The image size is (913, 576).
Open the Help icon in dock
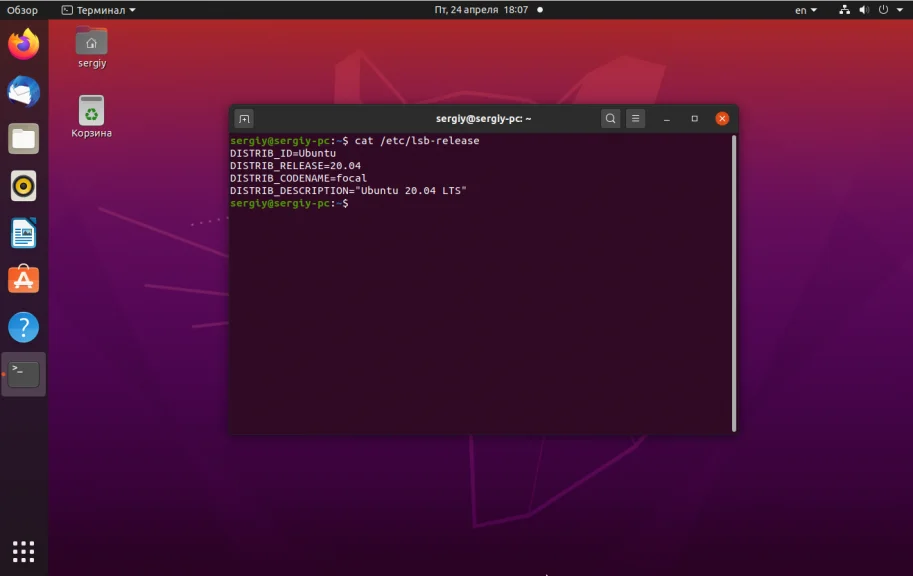pyautogui.click(x=24, y=327)
